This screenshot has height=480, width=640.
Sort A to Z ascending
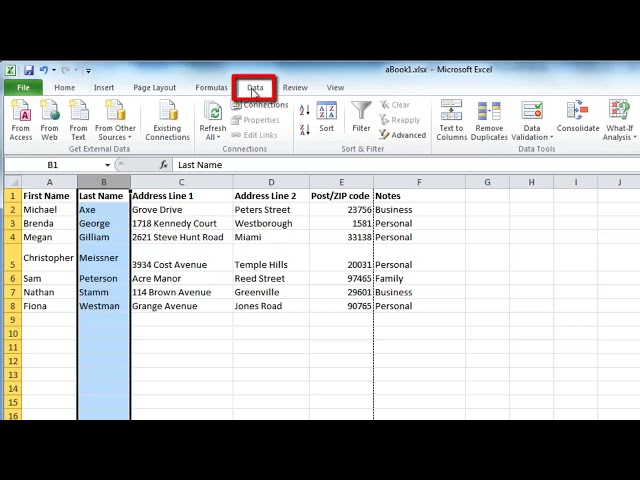click(304, 110)
